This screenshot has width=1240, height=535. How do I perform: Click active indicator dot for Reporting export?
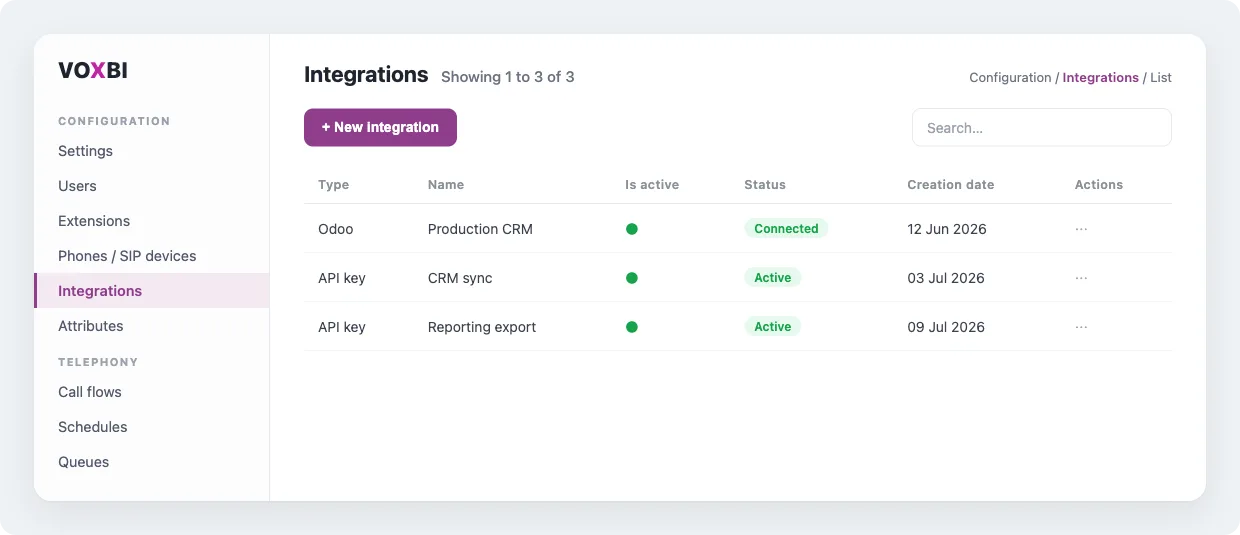pyautogui.click(x=632, y=327)
